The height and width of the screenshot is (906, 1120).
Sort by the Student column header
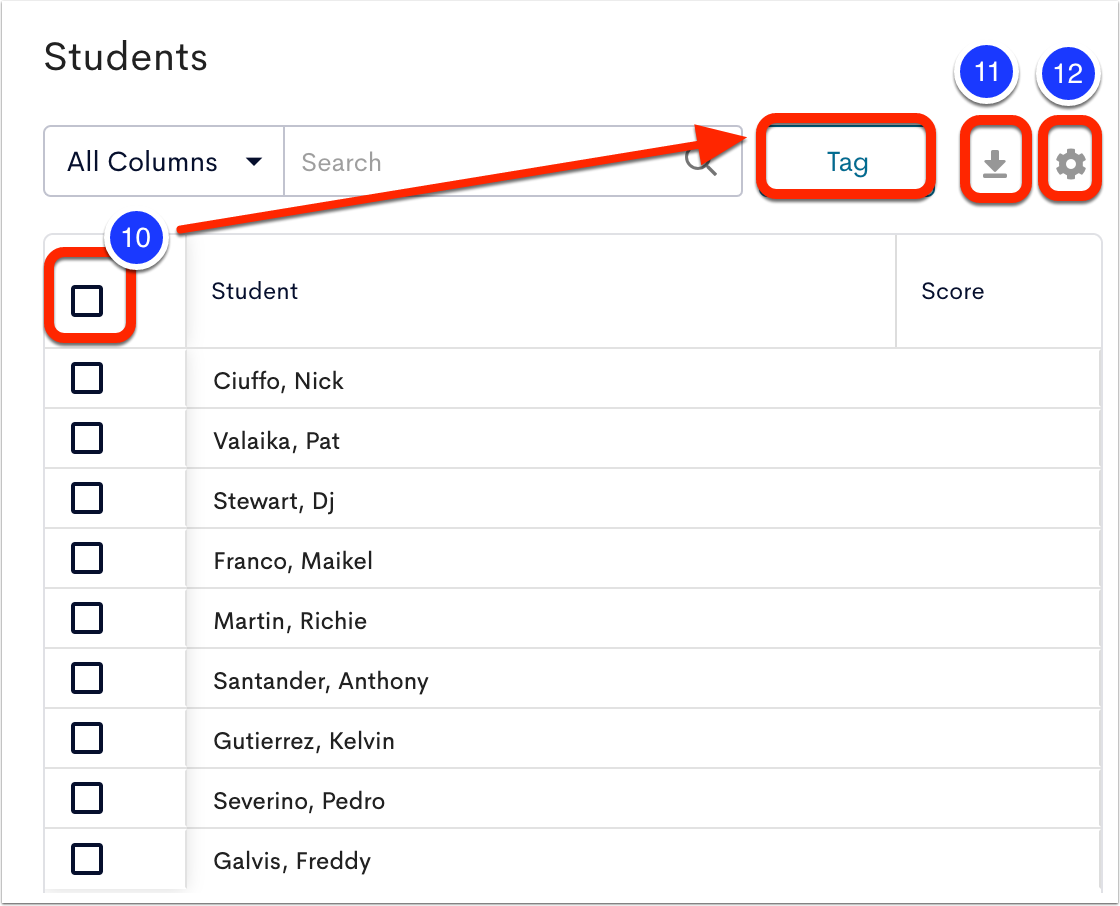(x=254, y=291)
